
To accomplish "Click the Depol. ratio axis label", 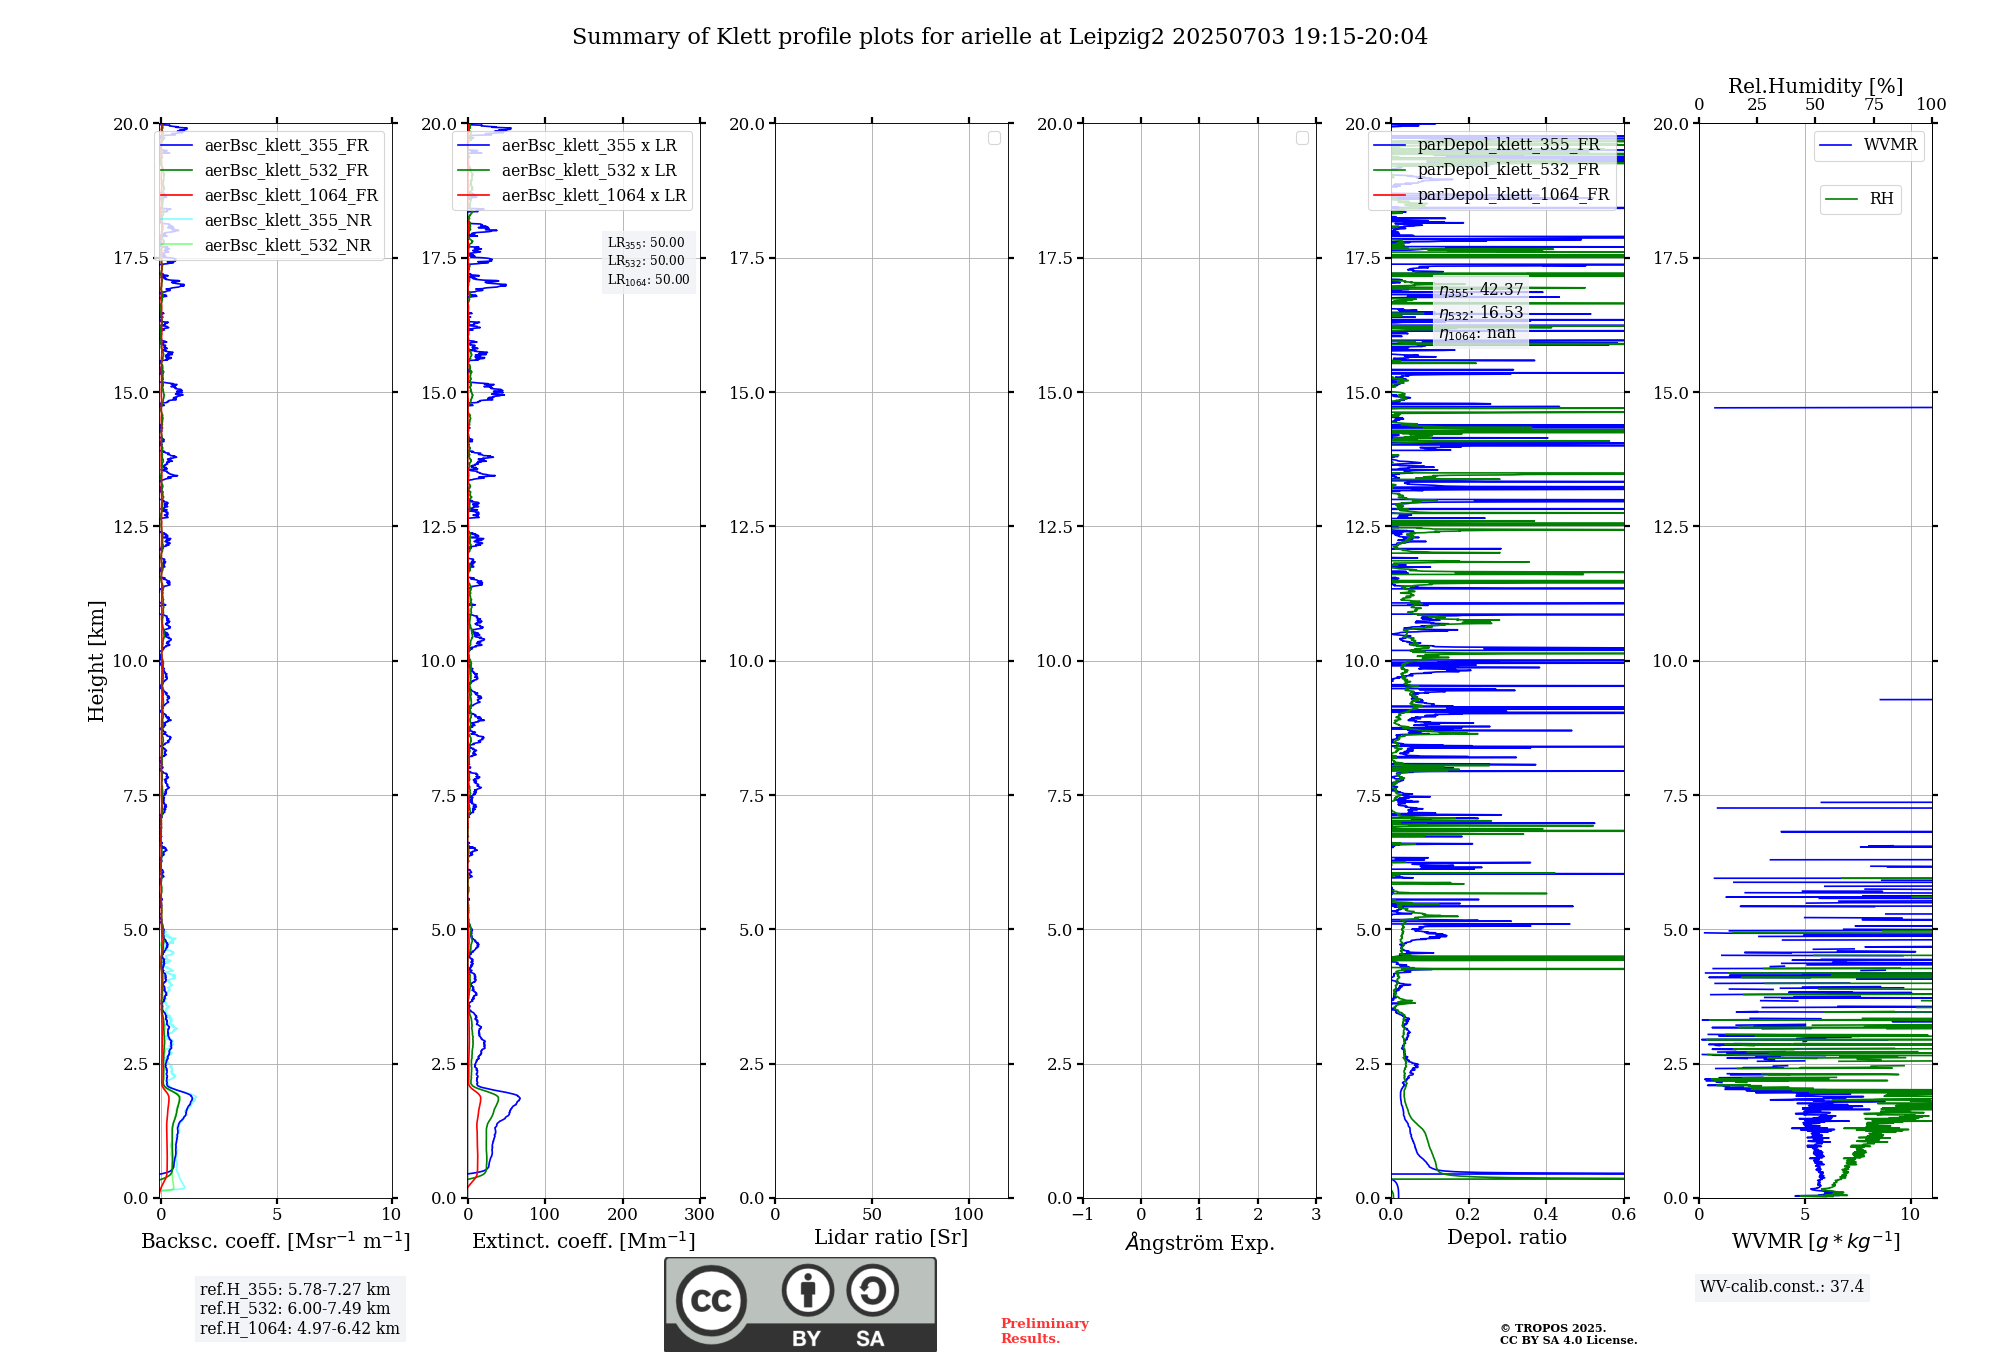I will (1507, 1237).
